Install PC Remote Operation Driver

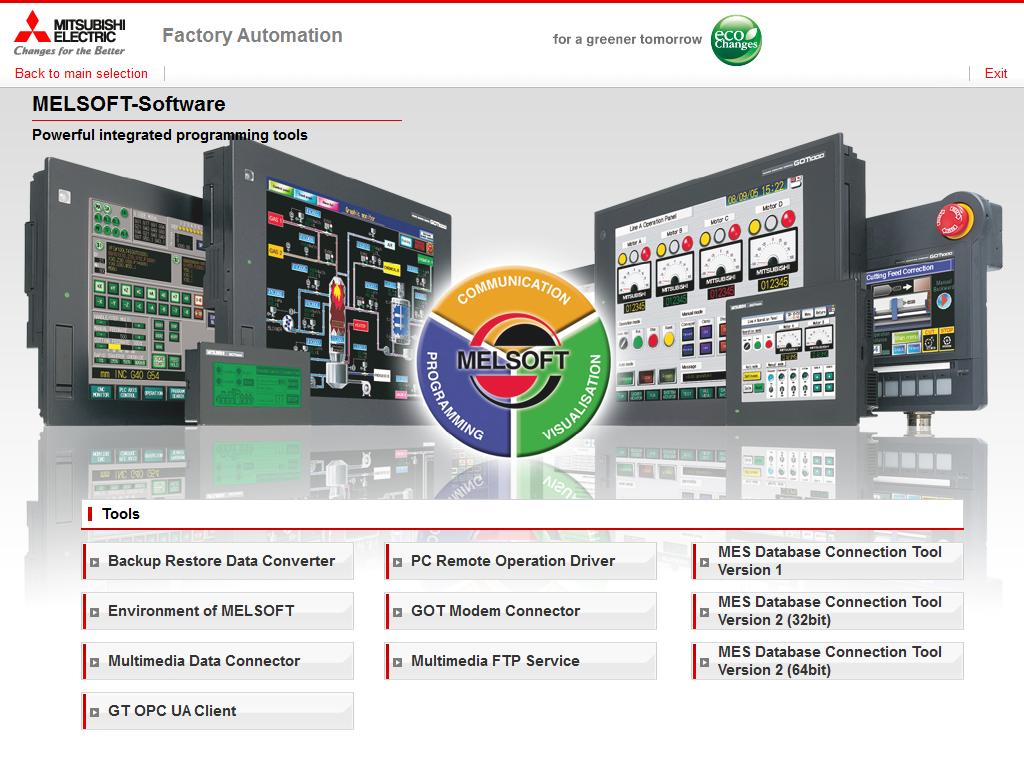click(521, 561)
